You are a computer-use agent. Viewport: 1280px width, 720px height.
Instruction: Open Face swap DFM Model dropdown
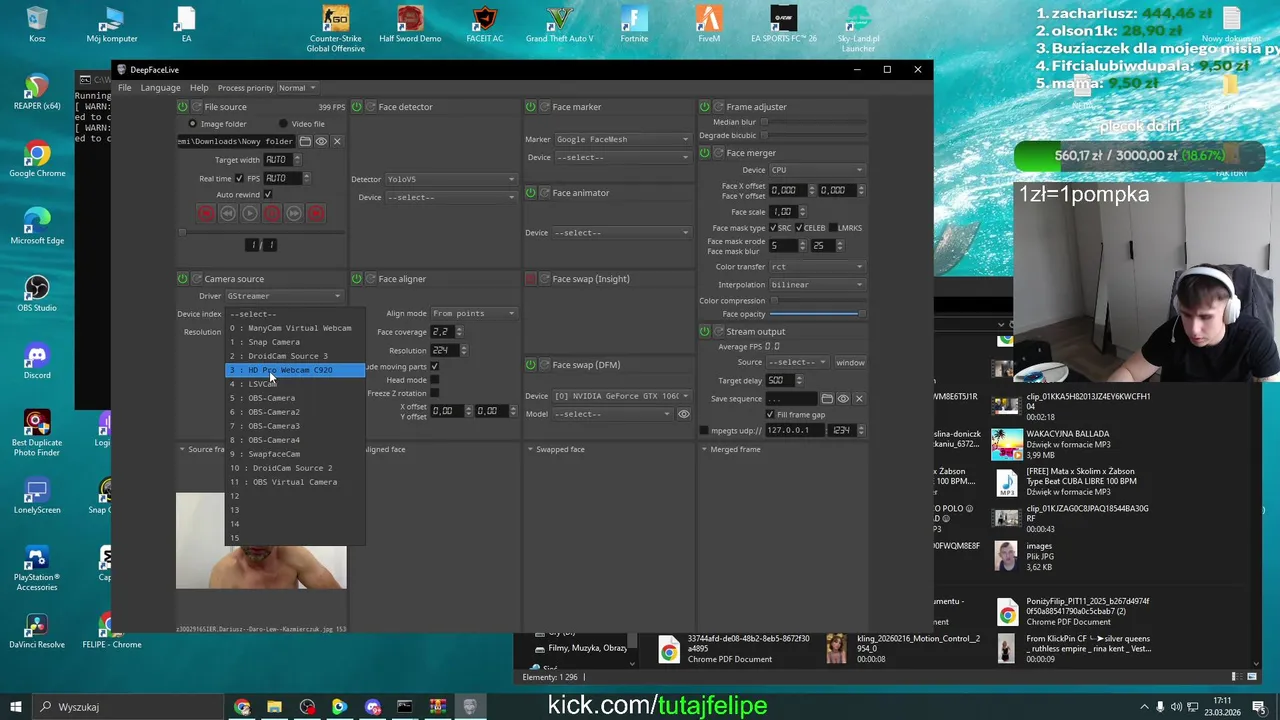(613, 414)
